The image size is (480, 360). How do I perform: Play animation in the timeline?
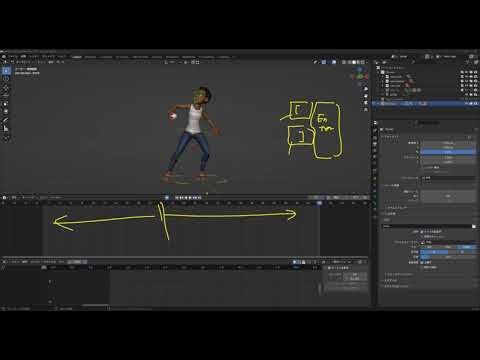(190, 198)
